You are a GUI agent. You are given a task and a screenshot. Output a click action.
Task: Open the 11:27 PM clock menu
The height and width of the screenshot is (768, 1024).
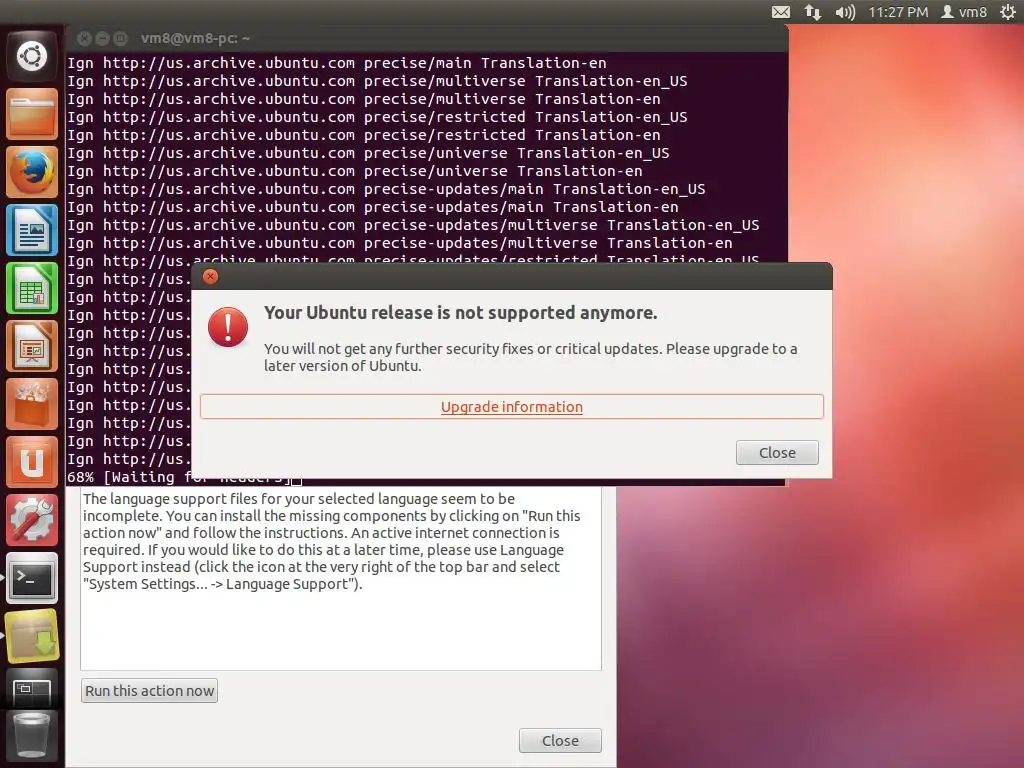(898, 12)
